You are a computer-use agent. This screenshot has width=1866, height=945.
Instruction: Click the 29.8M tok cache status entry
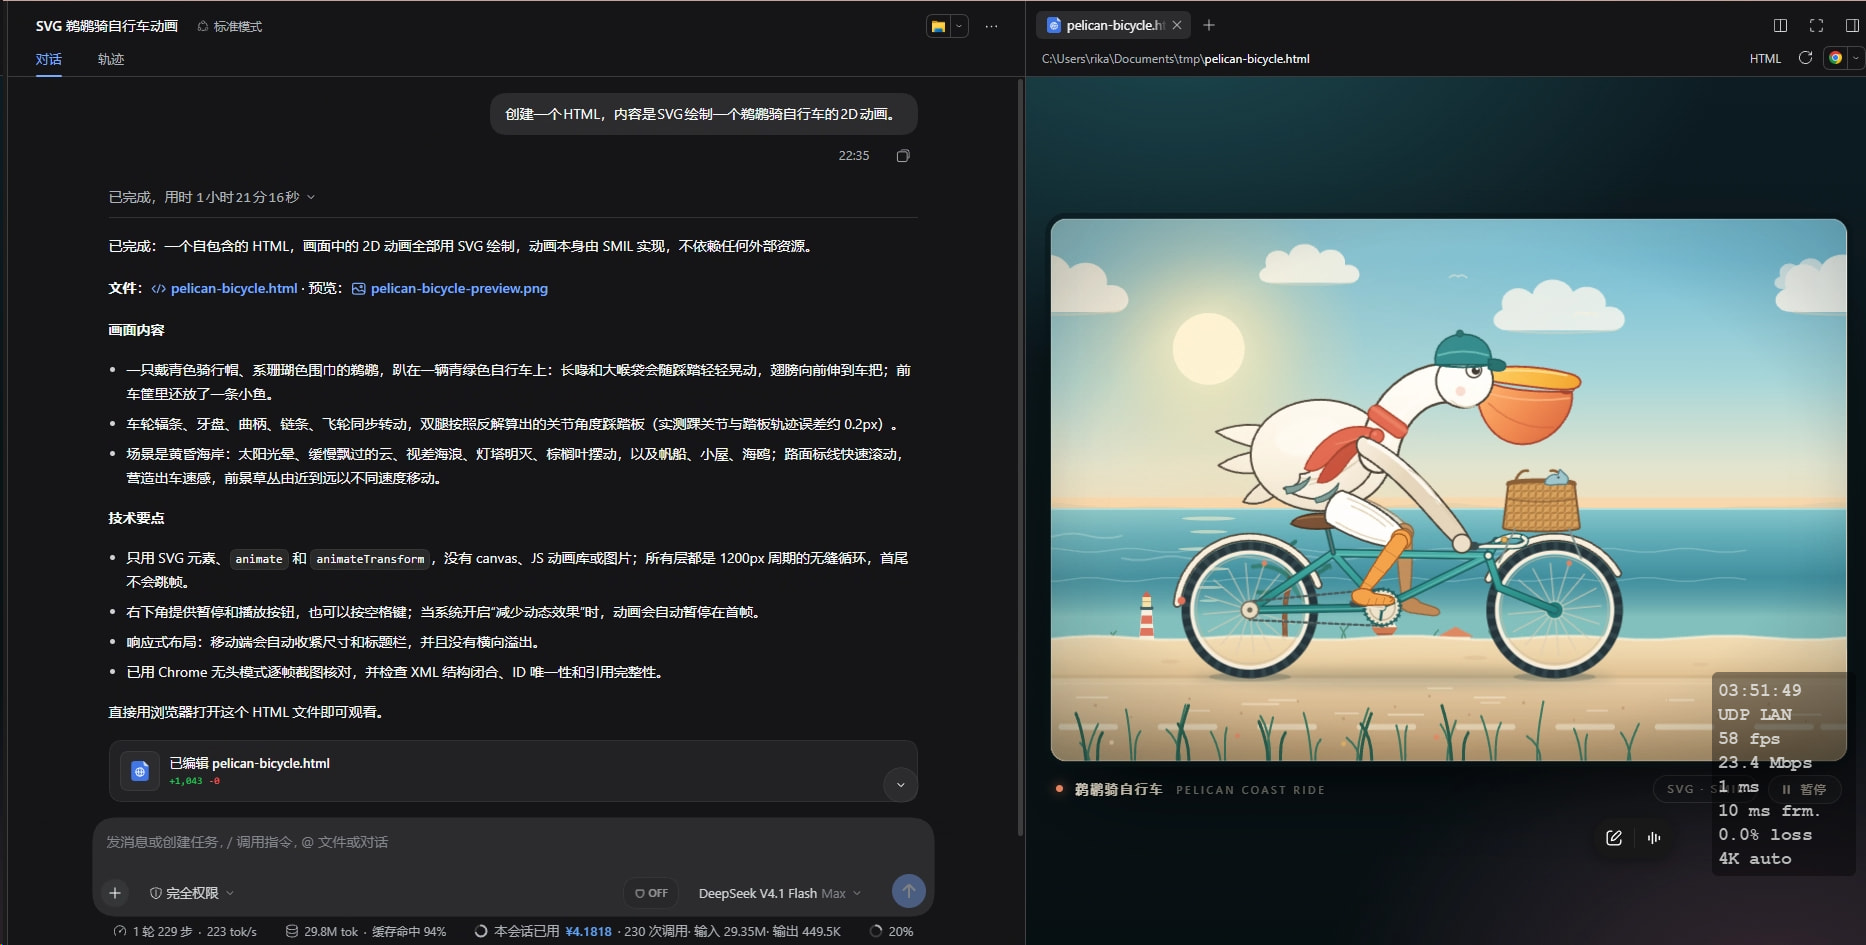365,931
